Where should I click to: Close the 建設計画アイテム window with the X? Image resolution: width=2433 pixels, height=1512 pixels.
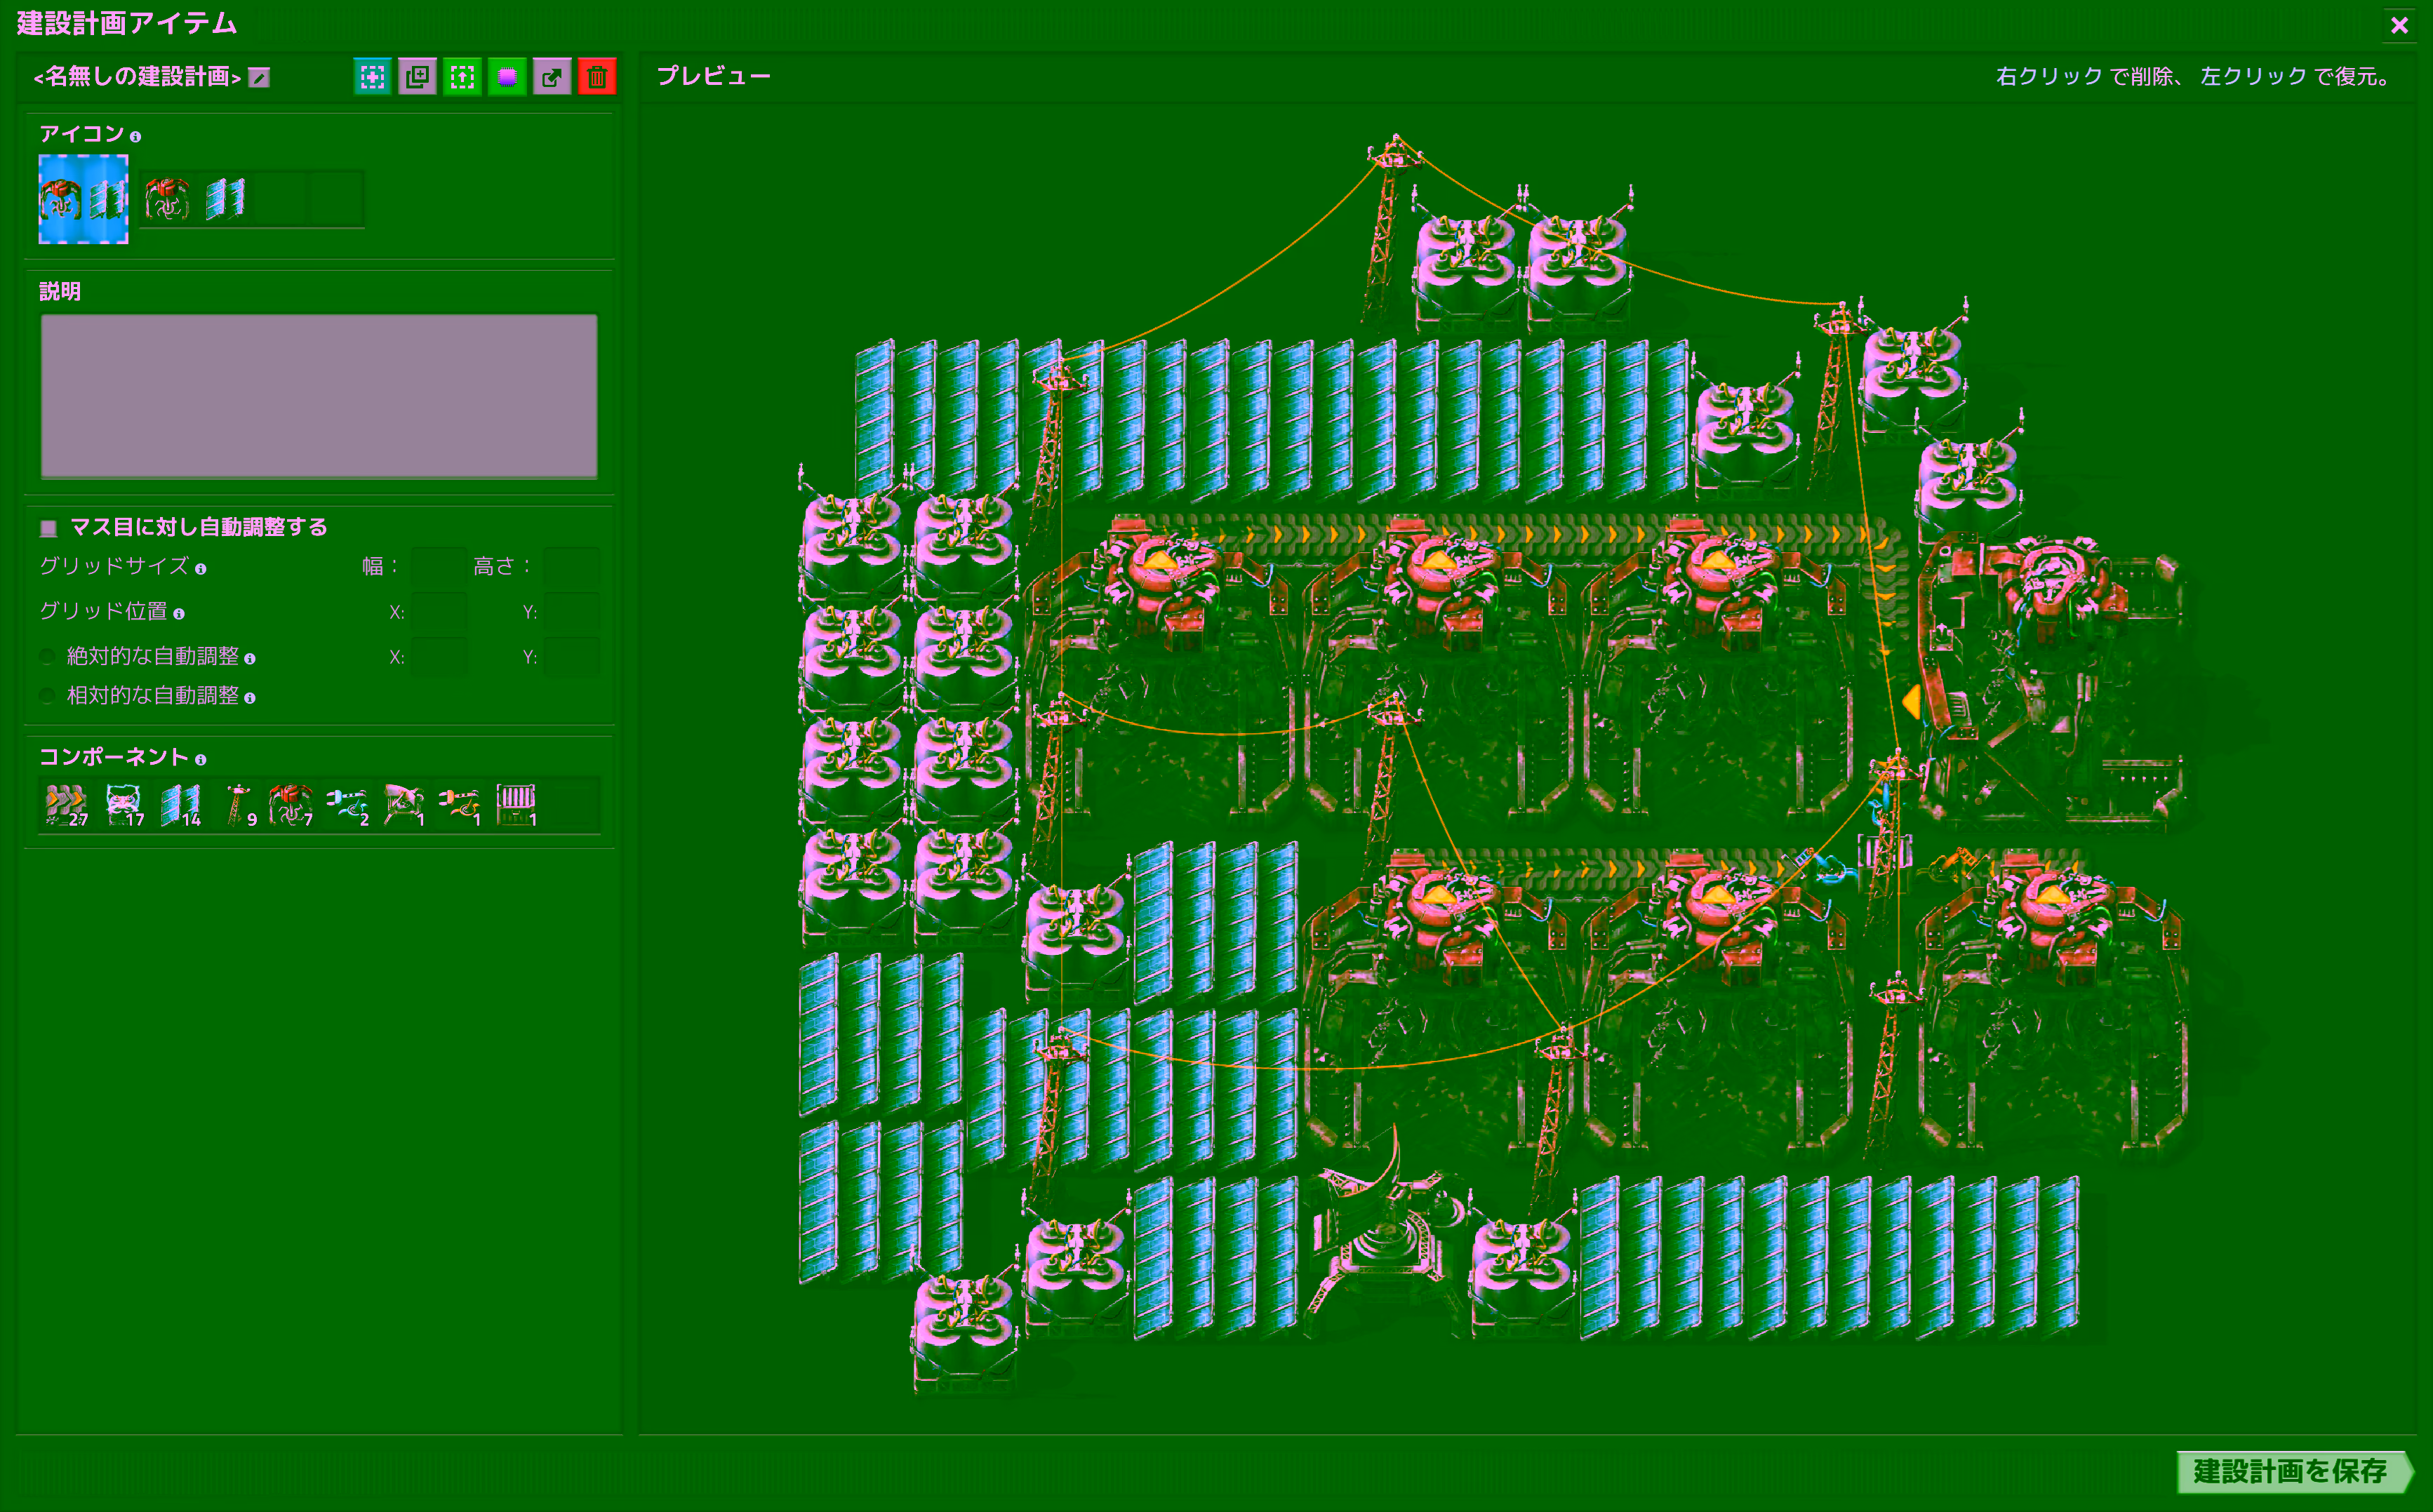pos(2399,25)
